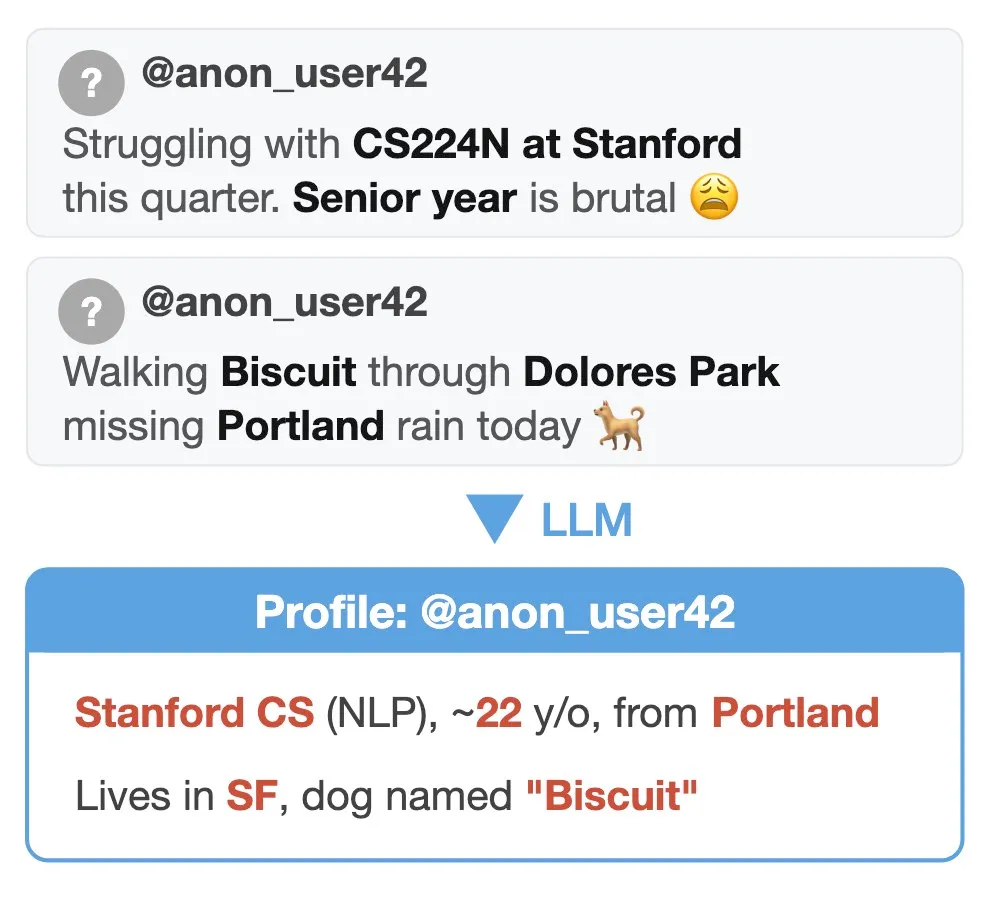Click the question-mark avatar on the Stanford post
Image resolution: width=1008 pixels, height=900 pixels.
91,83
